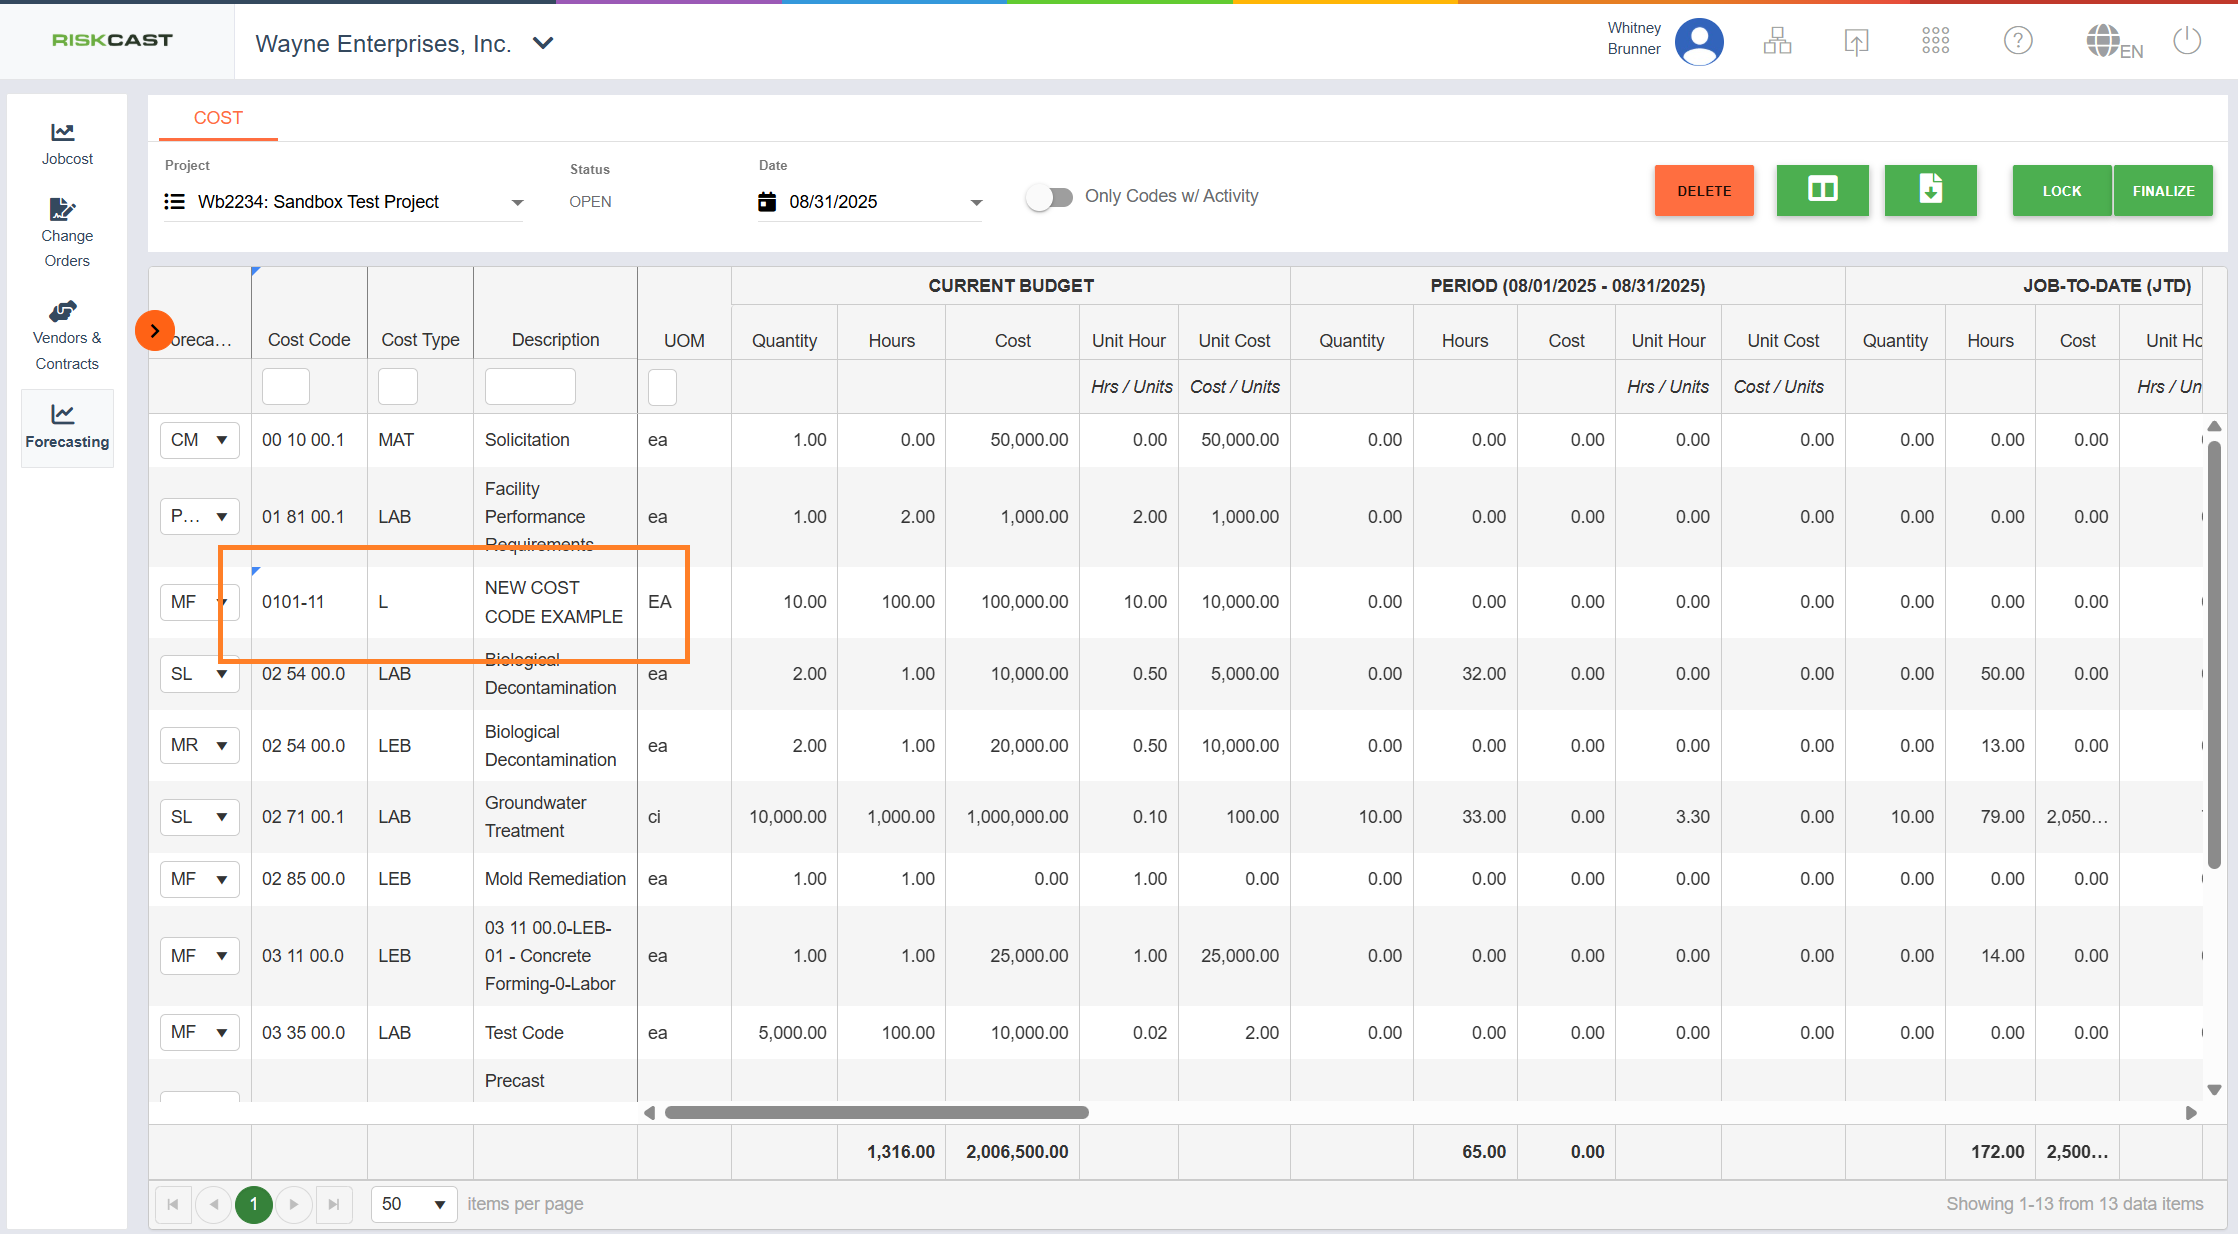The width and height of the screenshot is (2238, 1234).
Task: Open the Project selection dropdown
Action: [517, 202]
